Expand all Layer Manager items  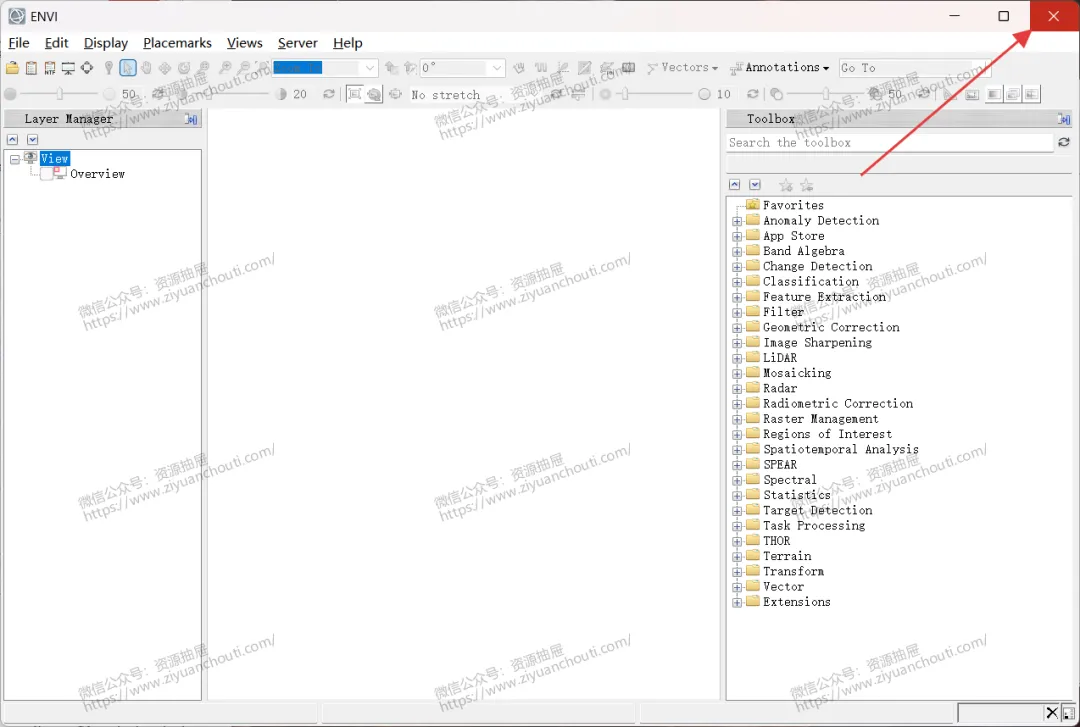[x=32, y=139]
